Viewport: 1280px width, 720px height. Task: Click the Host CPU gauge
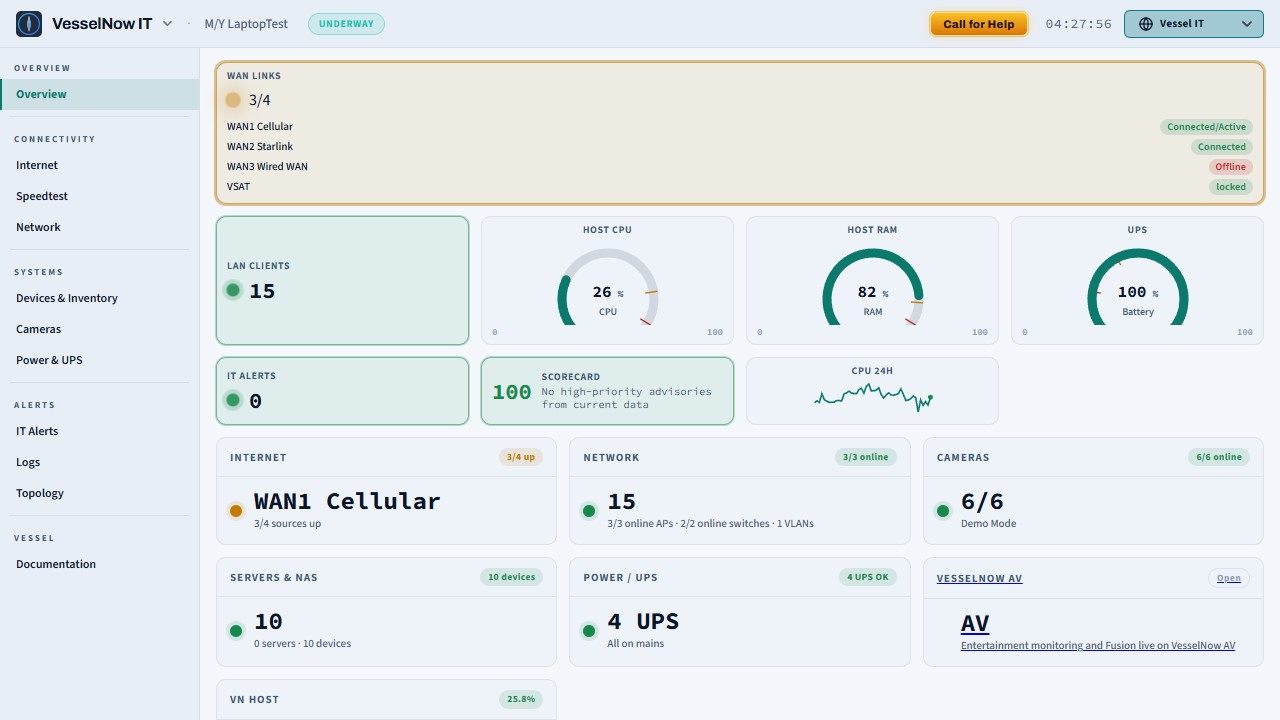coord(607,281)
